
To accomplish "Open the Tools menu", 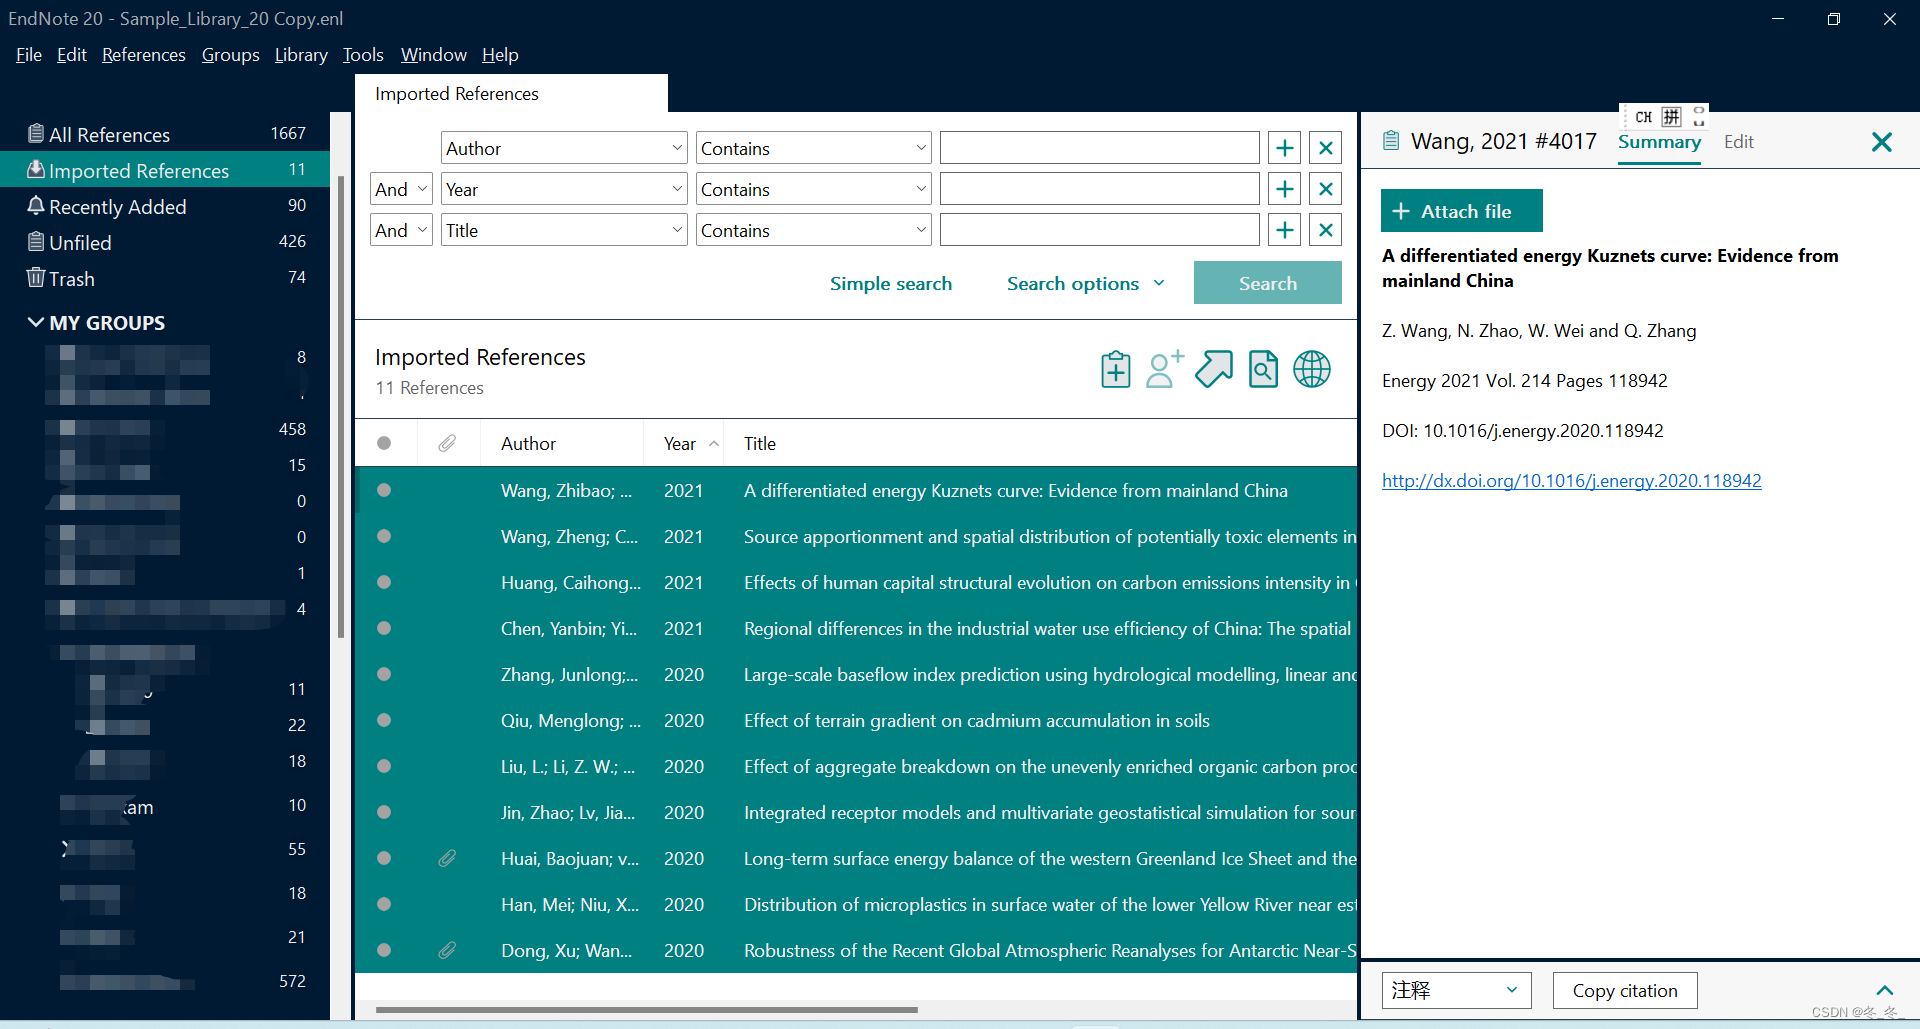I will (363, 55).
